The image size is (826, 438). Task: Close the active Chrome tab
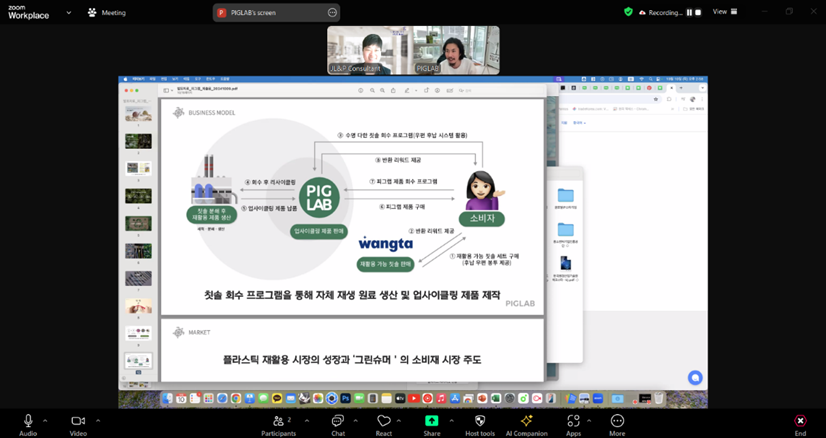point(672,87)
